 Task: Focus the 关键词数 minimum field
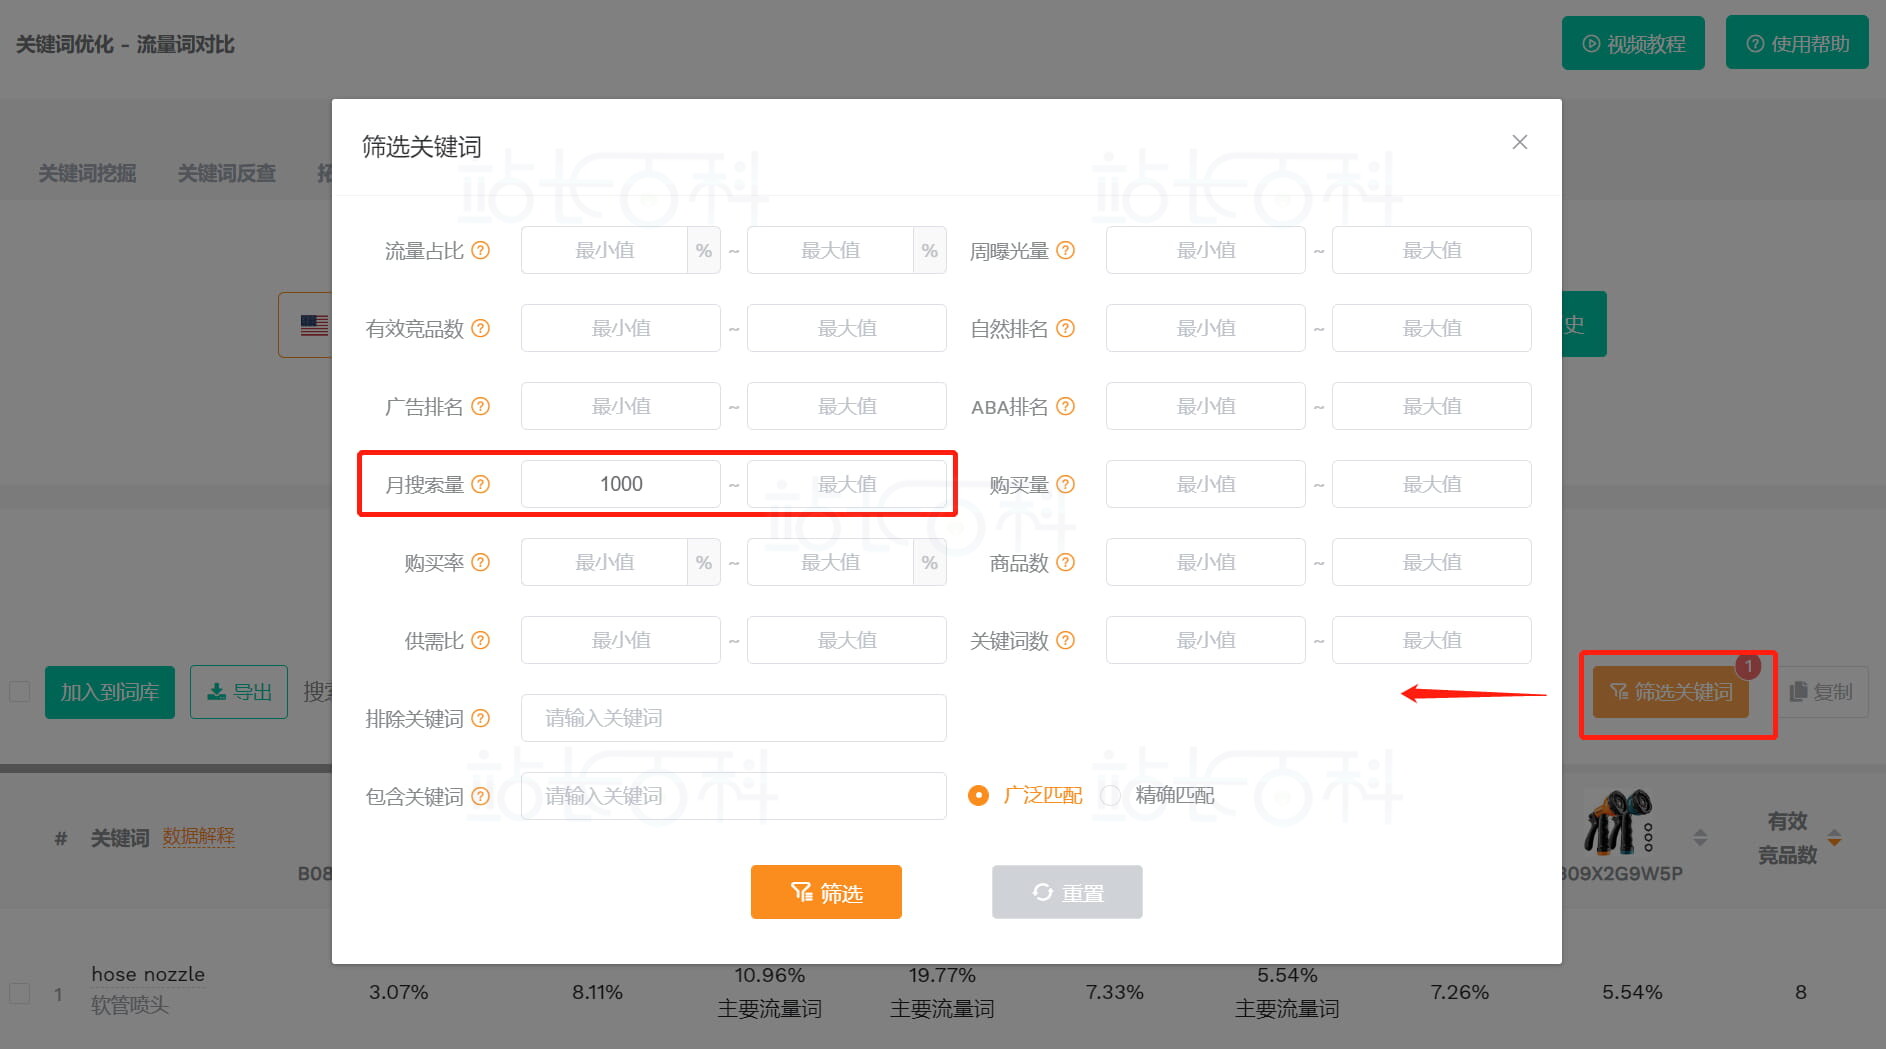1206,640
